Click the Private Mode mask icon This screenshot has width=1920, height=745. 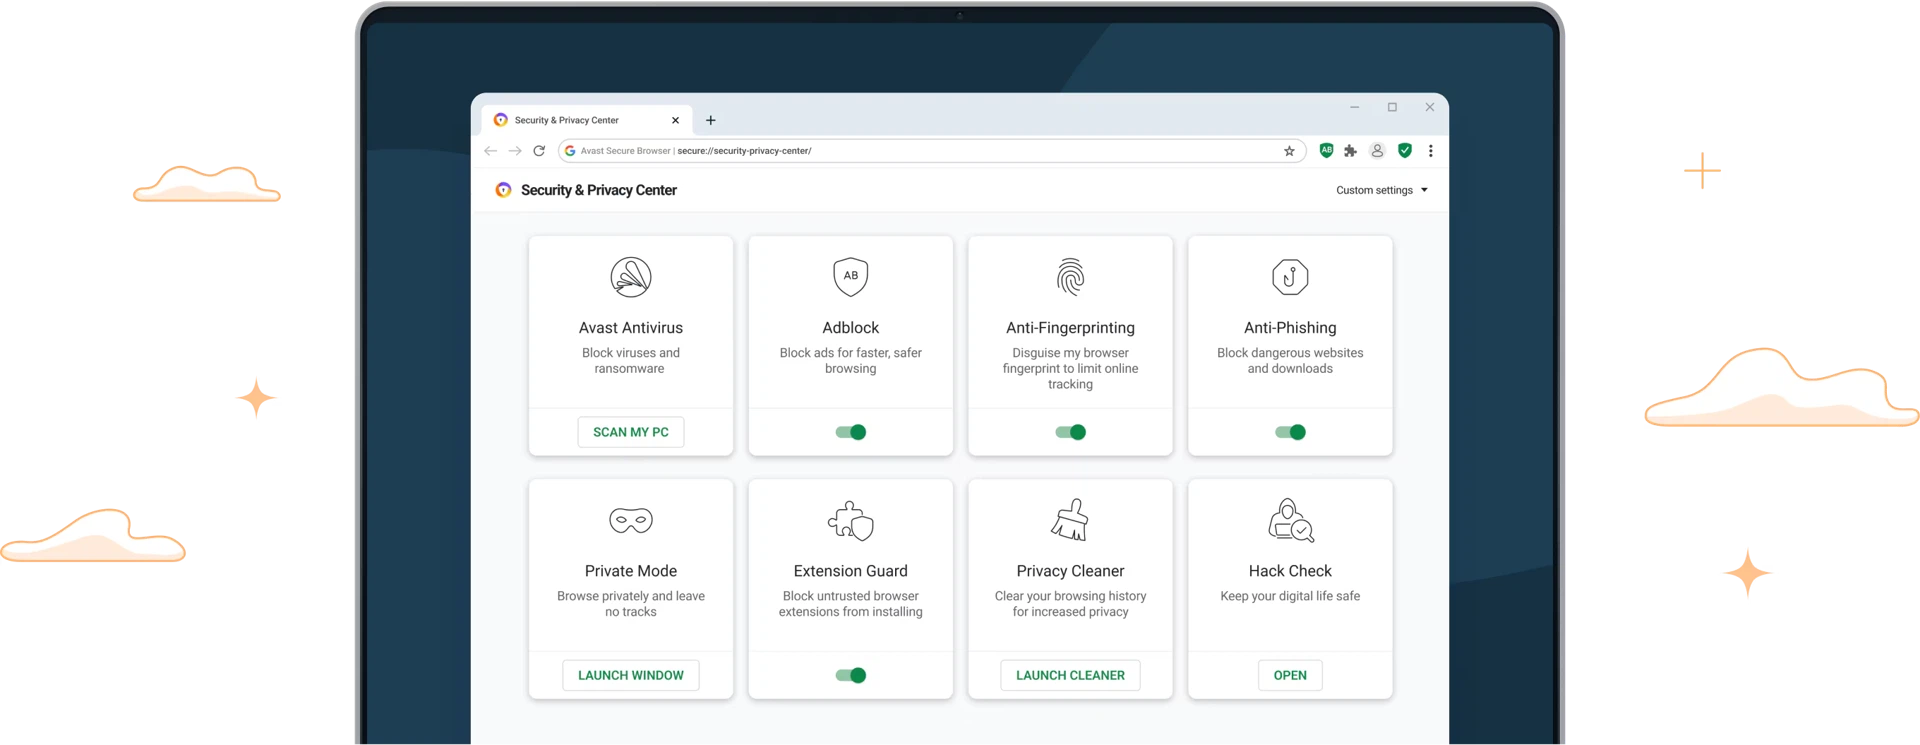coord(631,520)
